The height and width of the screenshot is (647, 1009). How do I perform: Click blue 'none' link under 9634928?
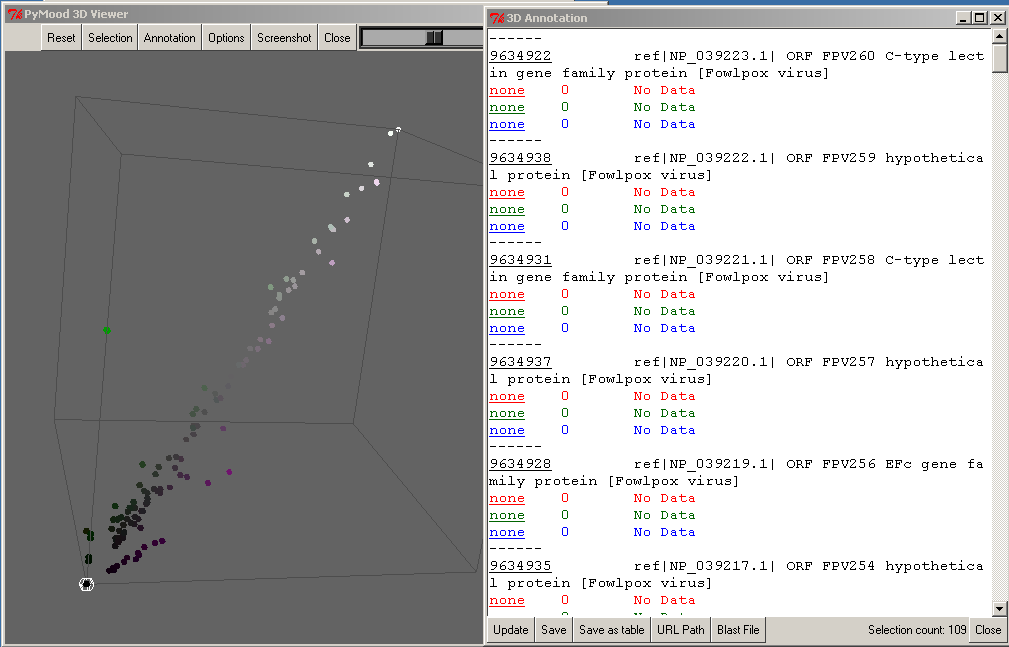point(507,532)
